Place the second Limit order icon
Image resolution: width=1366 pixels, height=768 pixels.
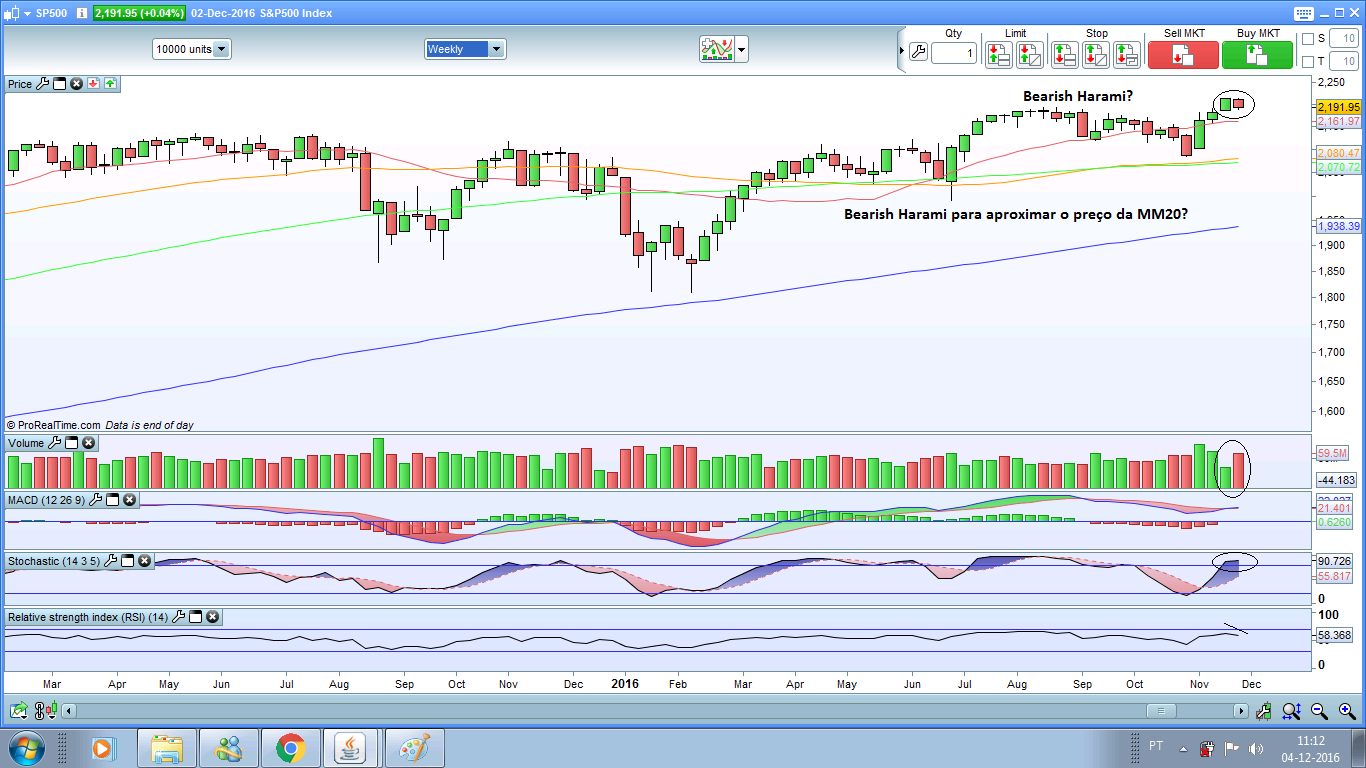1030,55
